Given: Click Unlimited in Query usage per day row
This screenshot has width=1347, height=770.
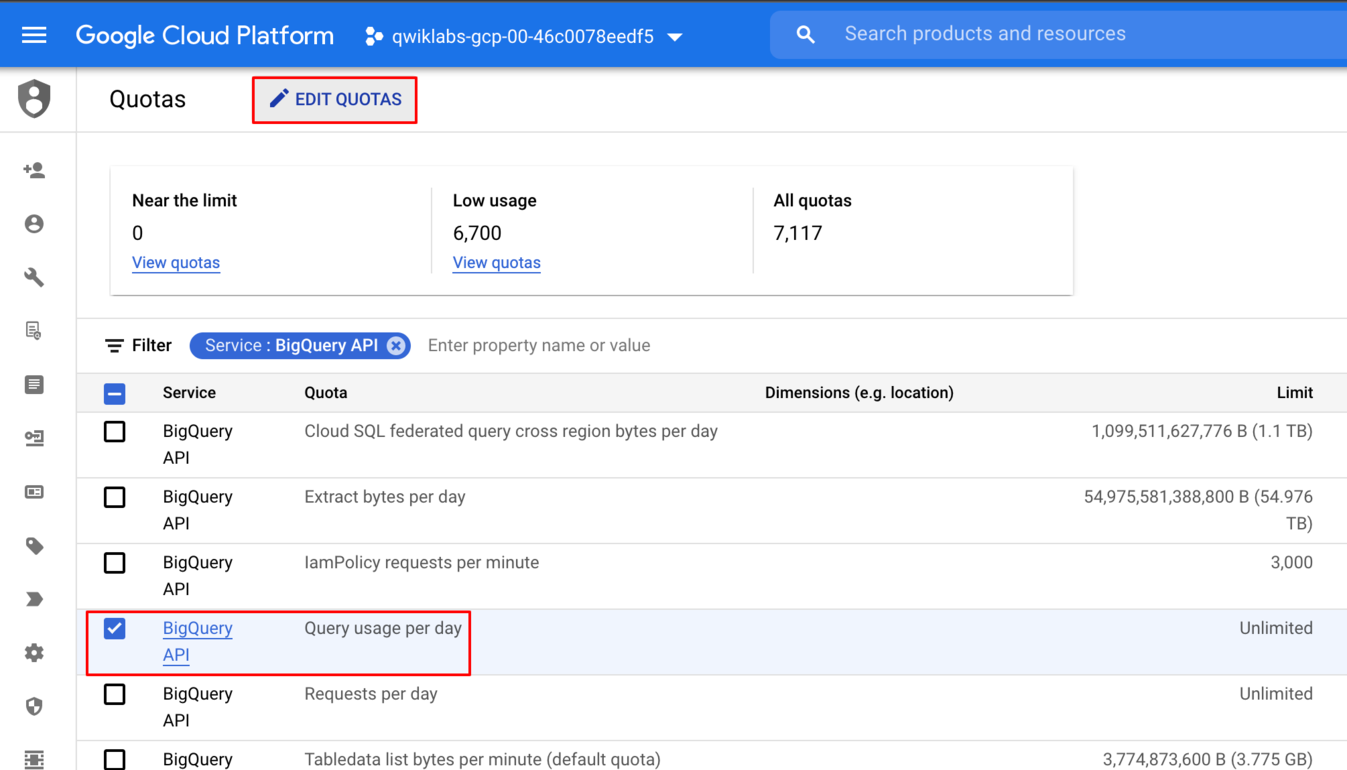Looking at the screenshot, I should [x=1276, y=629].
